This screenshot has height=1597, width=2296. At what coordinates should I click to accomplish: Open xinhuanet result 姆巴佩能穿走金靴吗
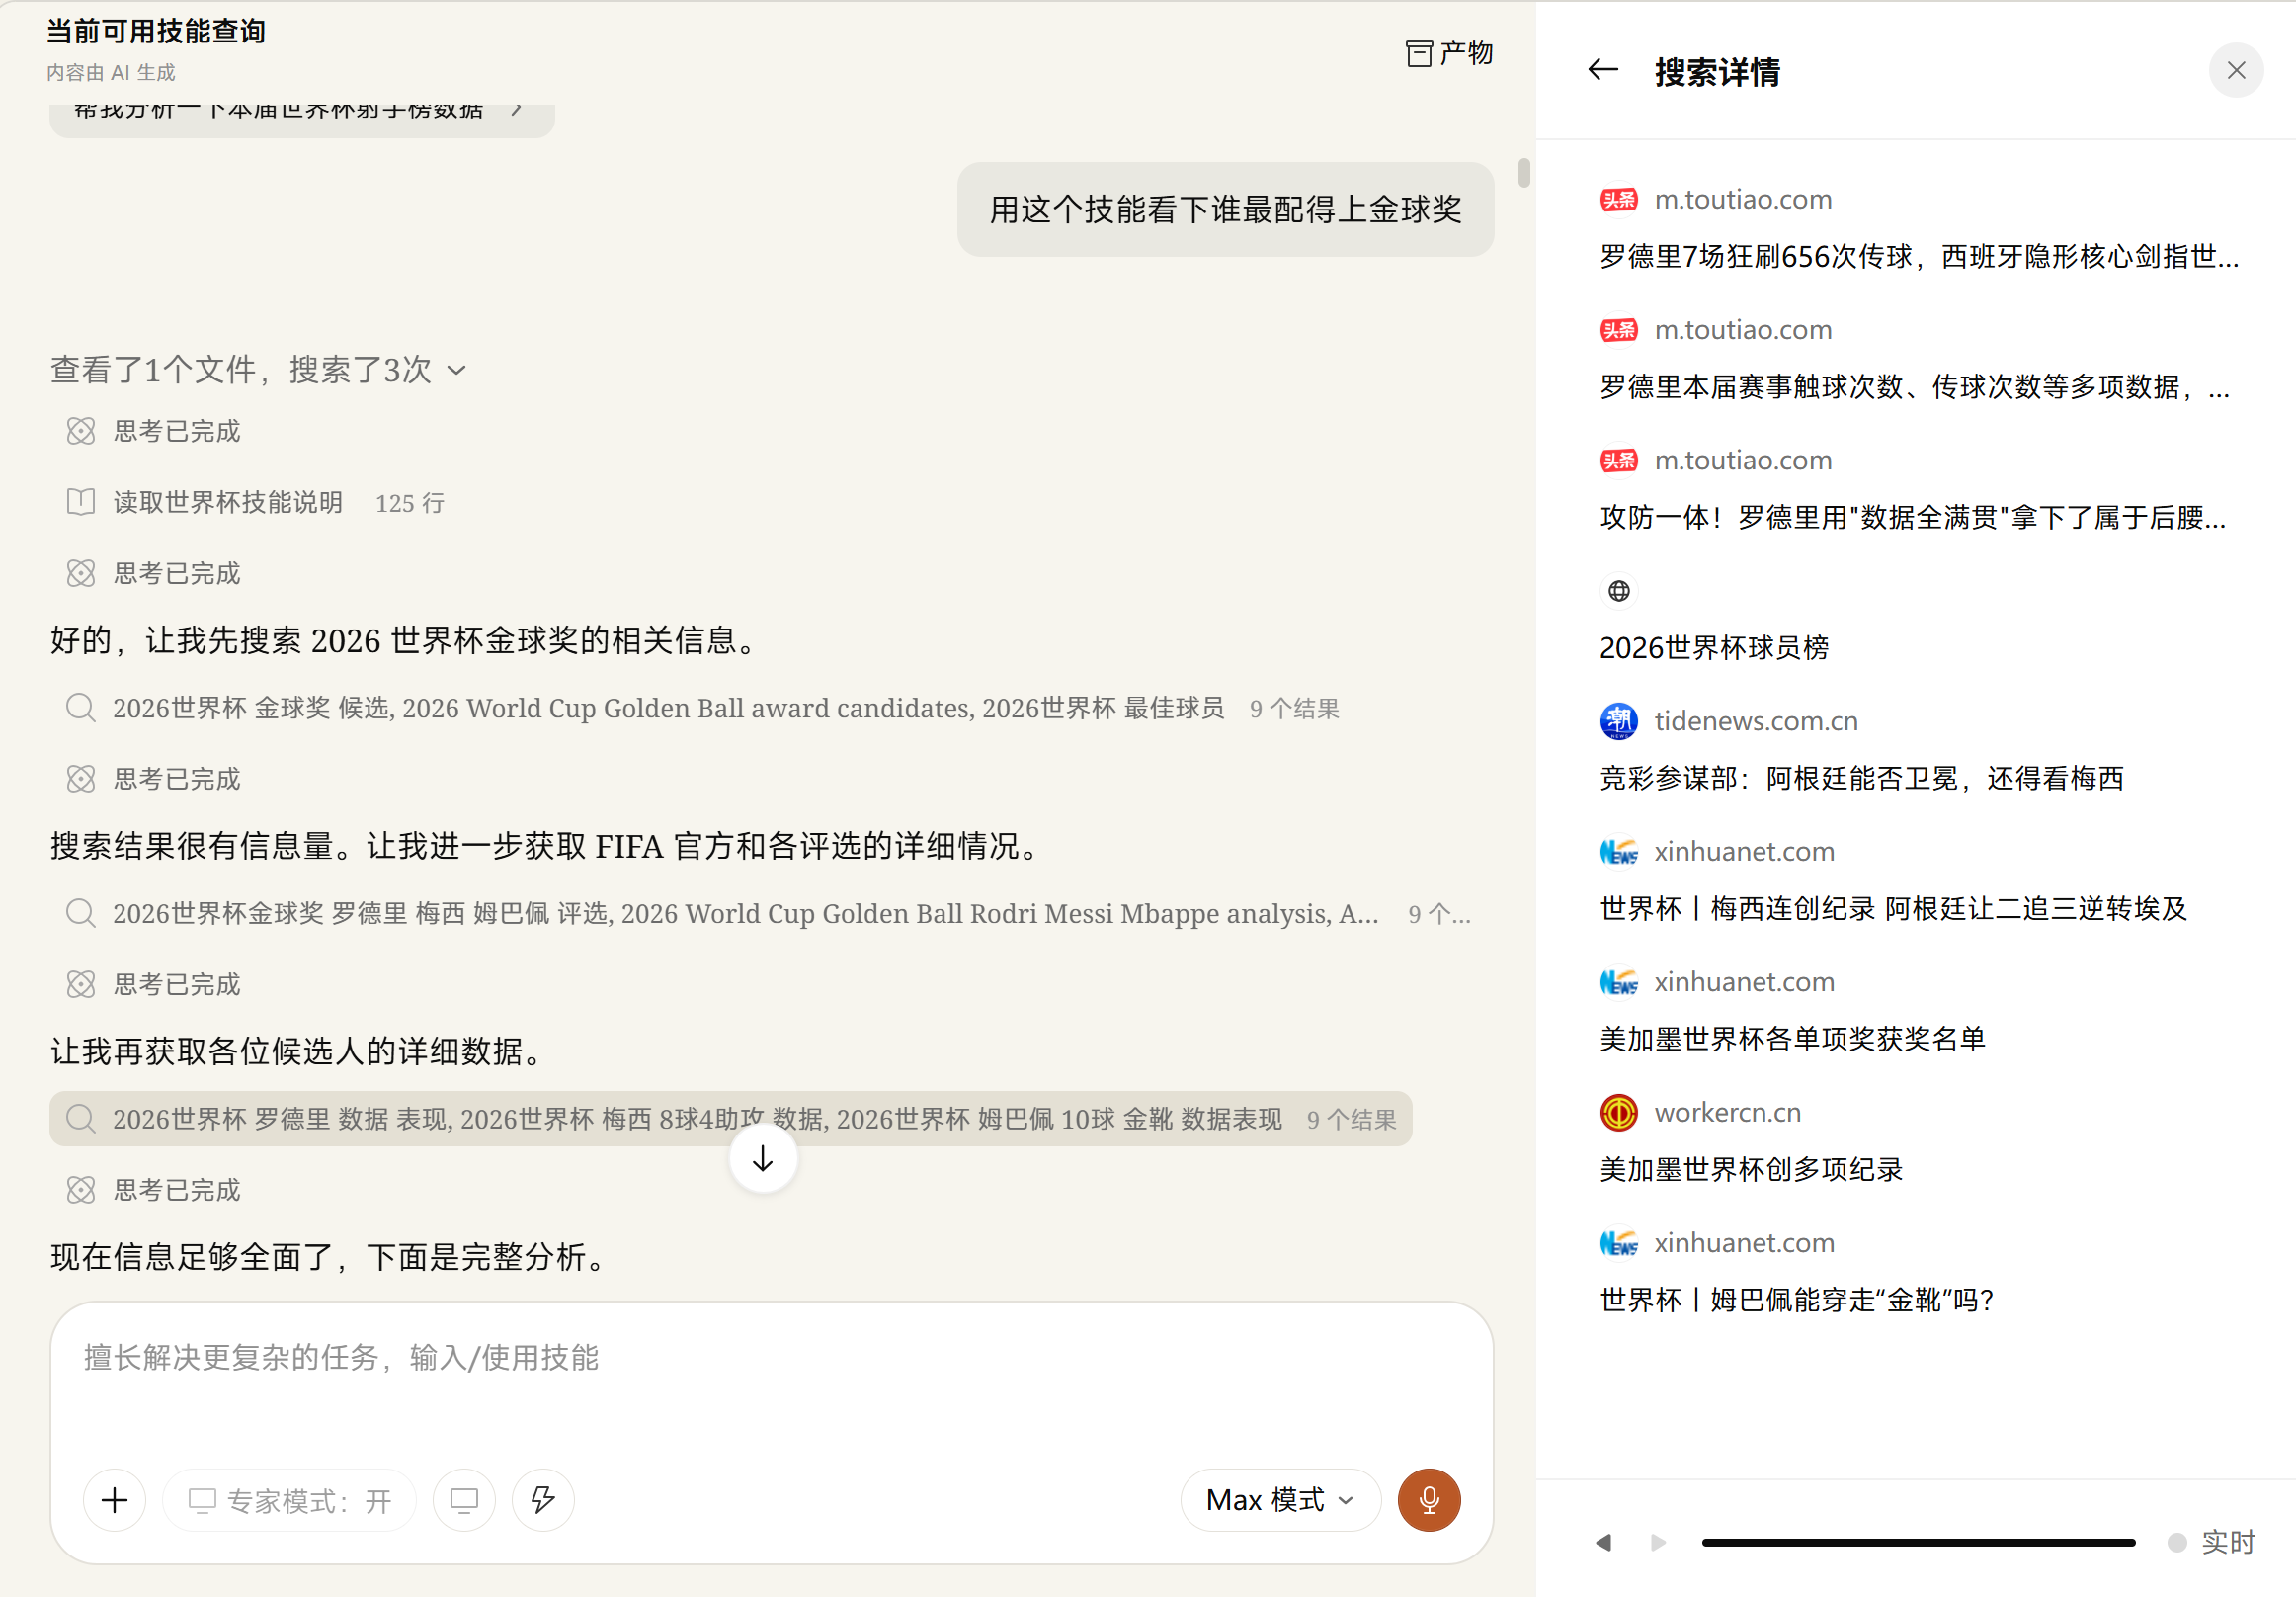point(1797,1272)
